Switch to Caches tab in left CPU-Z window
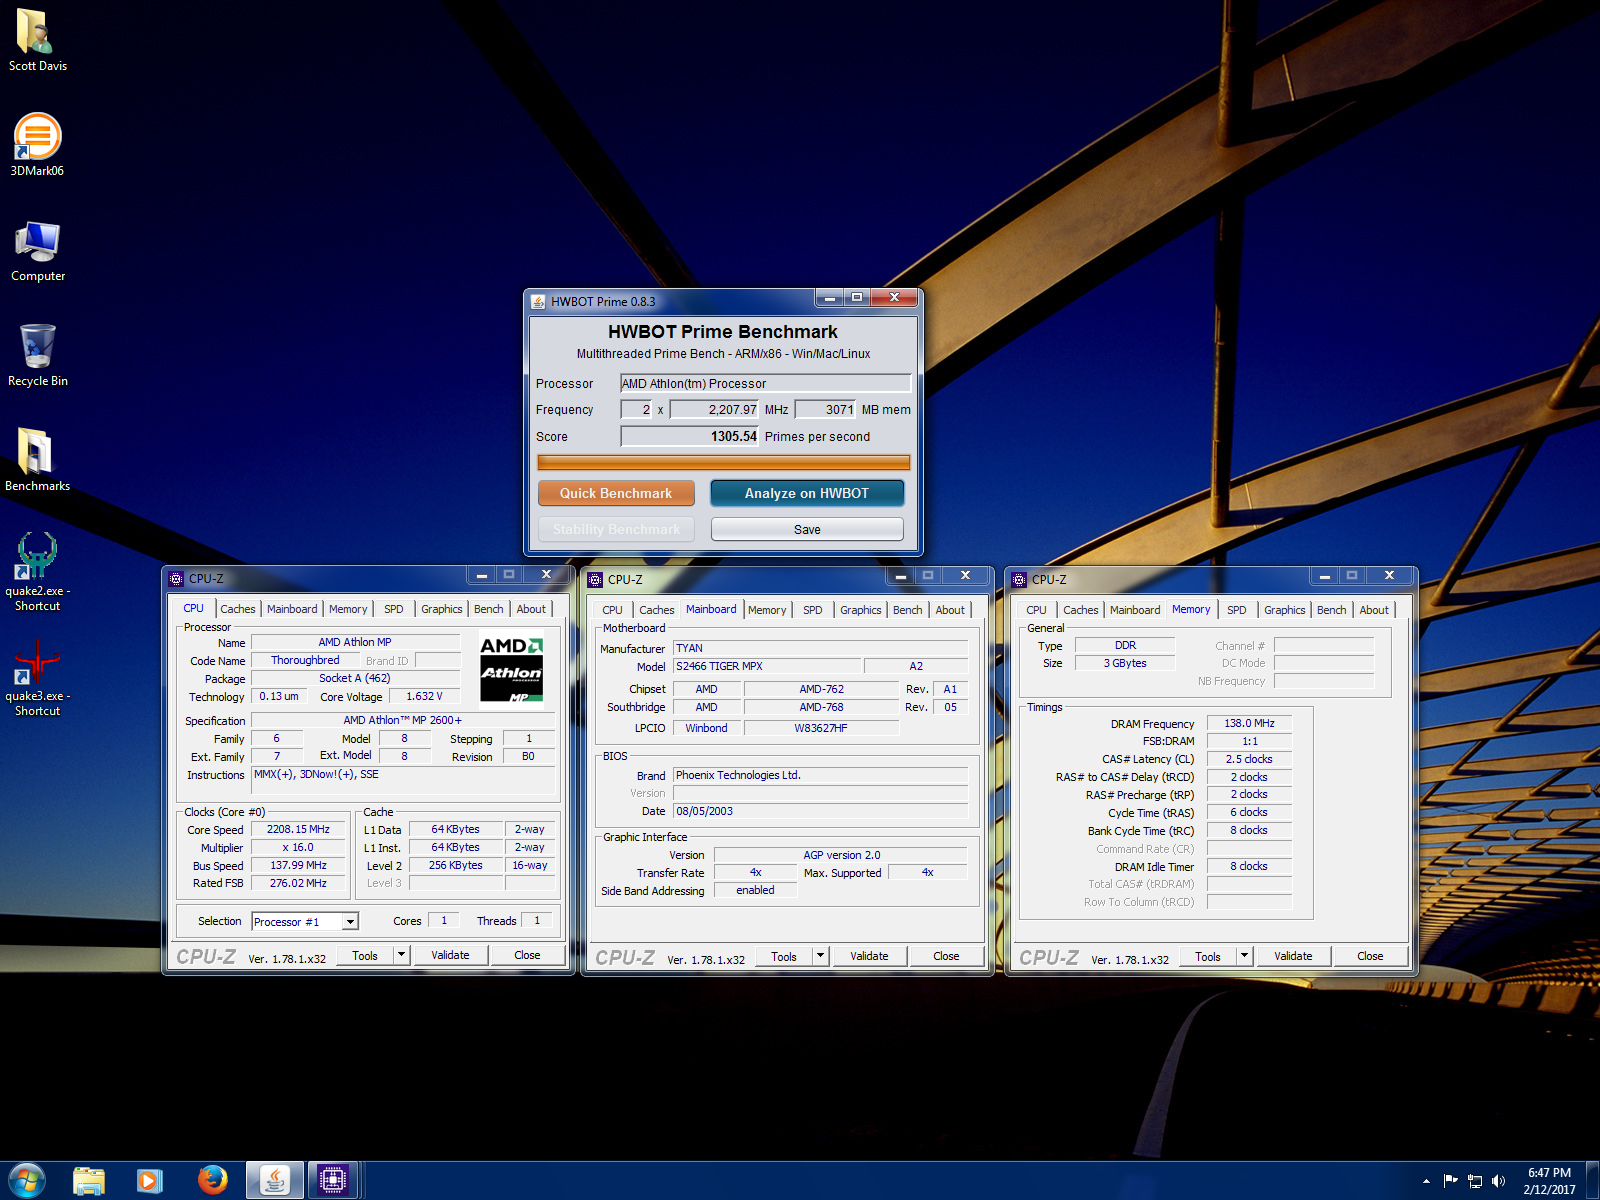Image resolution: width=1600 pixels, height=1200 pixels. (x=238, y=609)
